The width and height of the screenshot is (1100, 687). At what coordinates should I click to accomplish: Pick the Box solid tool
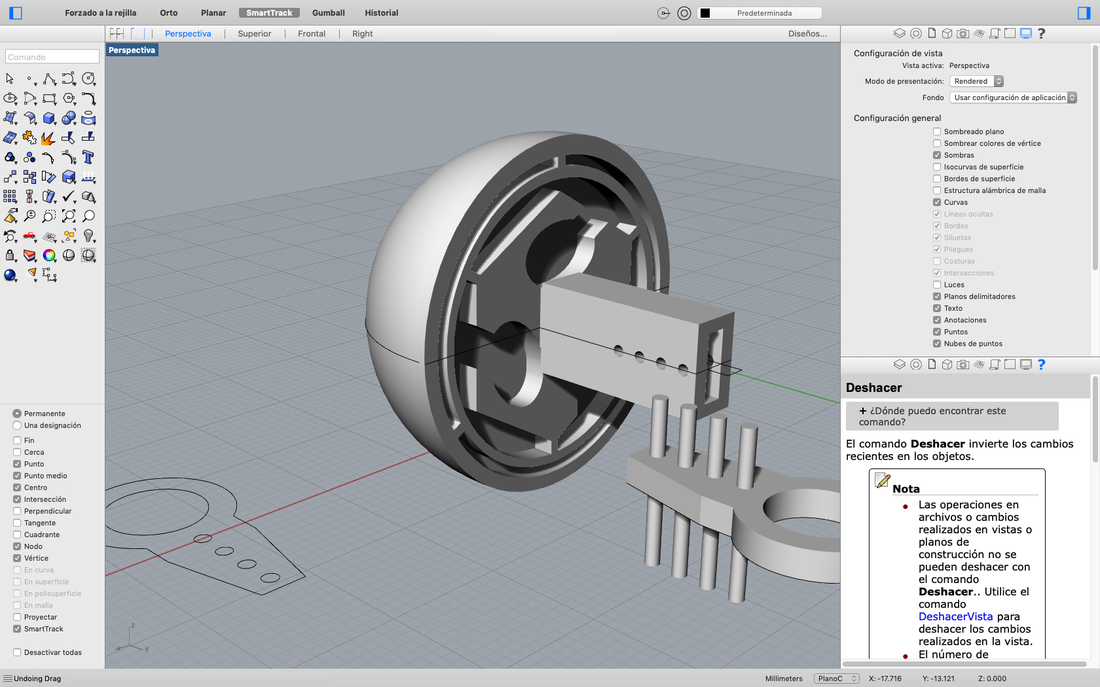pos(49,118)
